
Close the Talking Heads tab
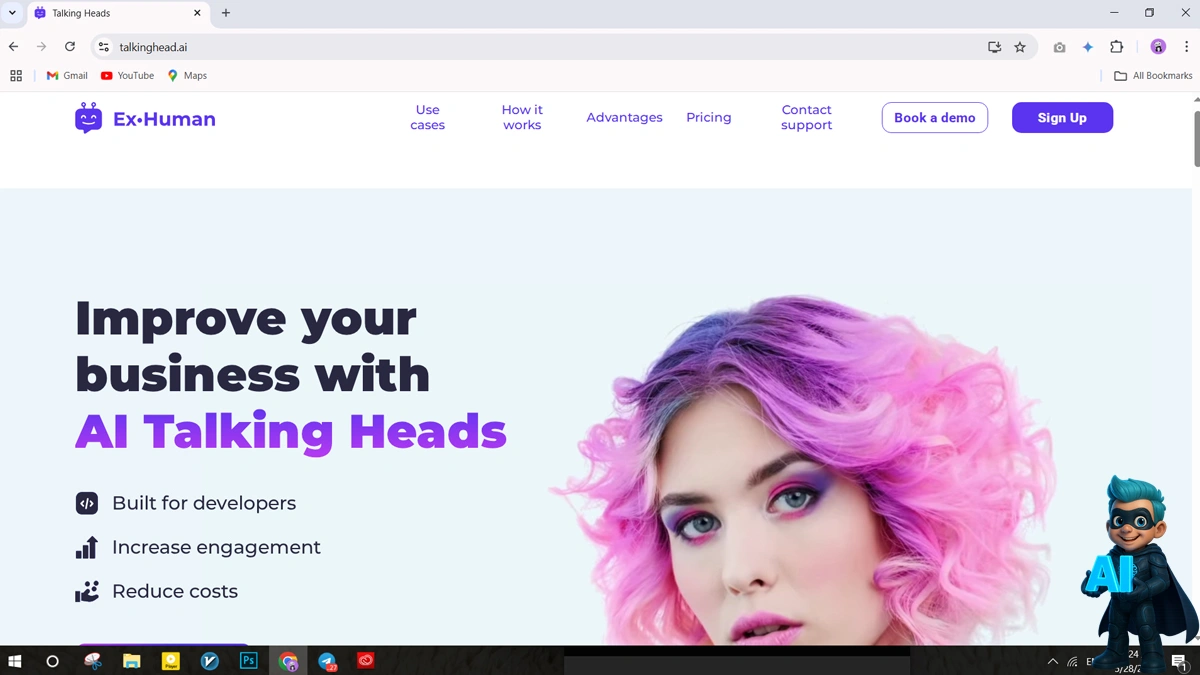point(197,13)
